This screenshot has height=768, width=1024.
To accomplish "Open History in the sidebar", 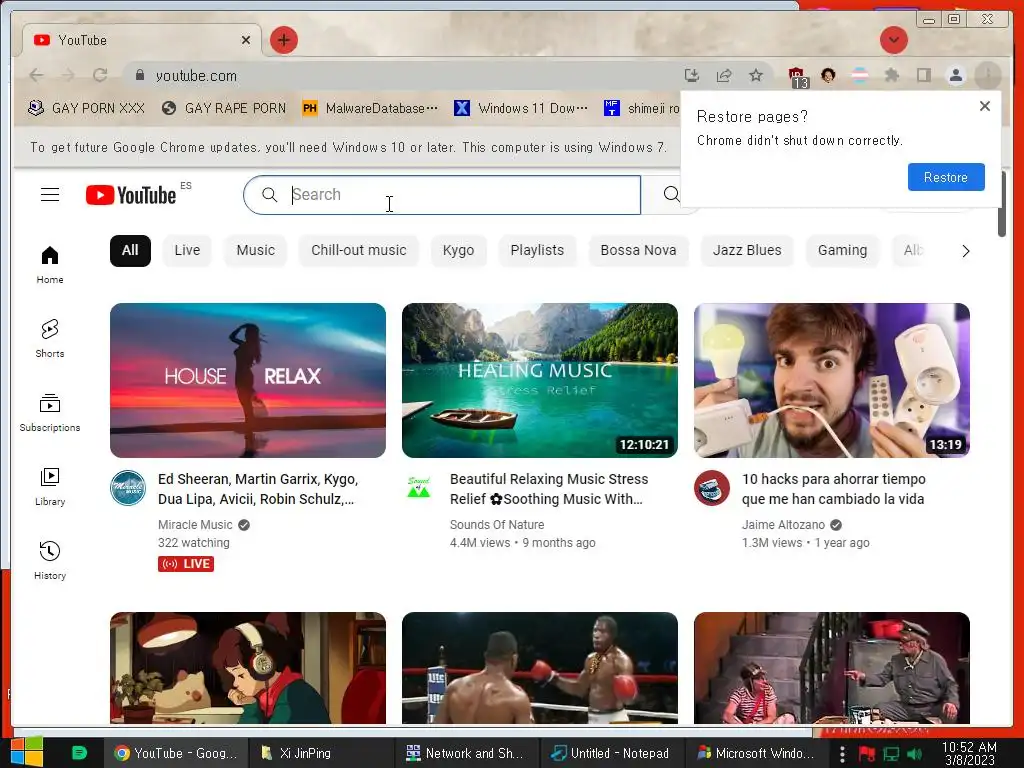I will coord(50,560).
